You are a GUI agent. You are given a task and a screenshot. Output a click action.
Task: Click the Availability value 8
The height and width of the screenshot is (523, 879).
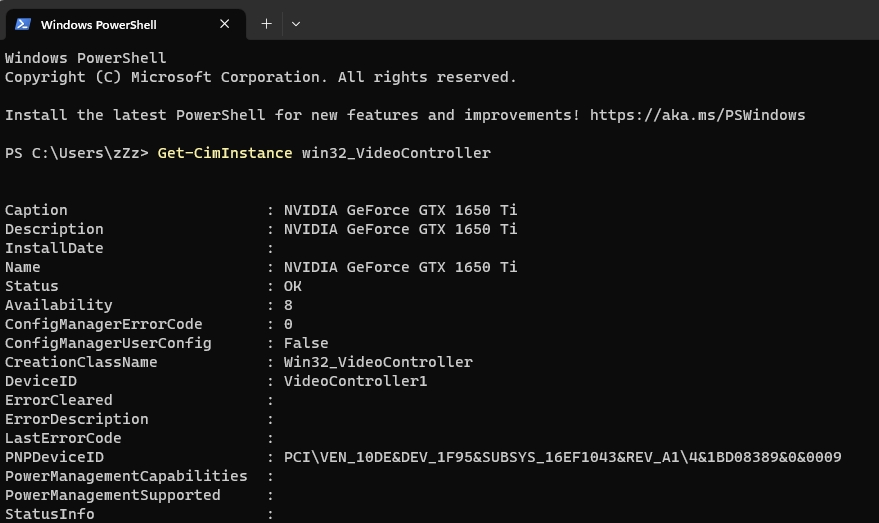click(288, 305)
